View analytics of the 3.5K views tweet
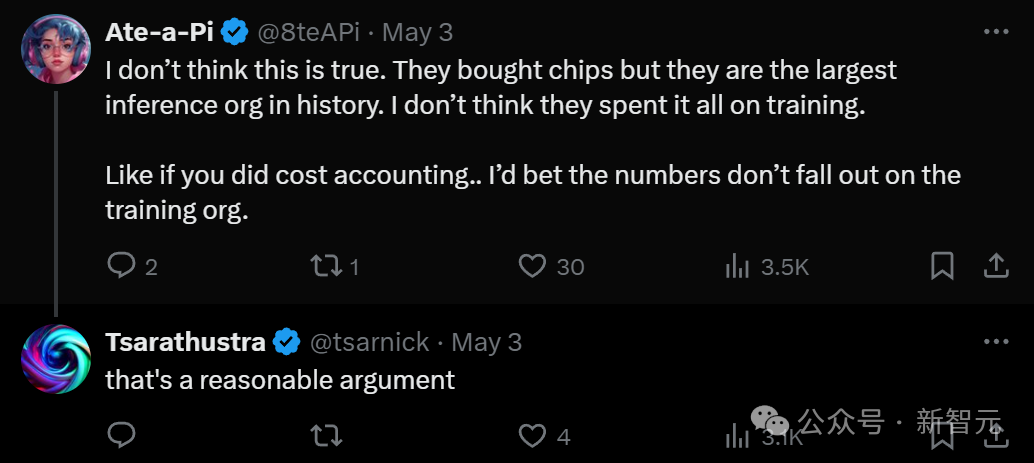The height and width of the screenshot is (463, 1034). pyautogui.click(x=737, y=266)
